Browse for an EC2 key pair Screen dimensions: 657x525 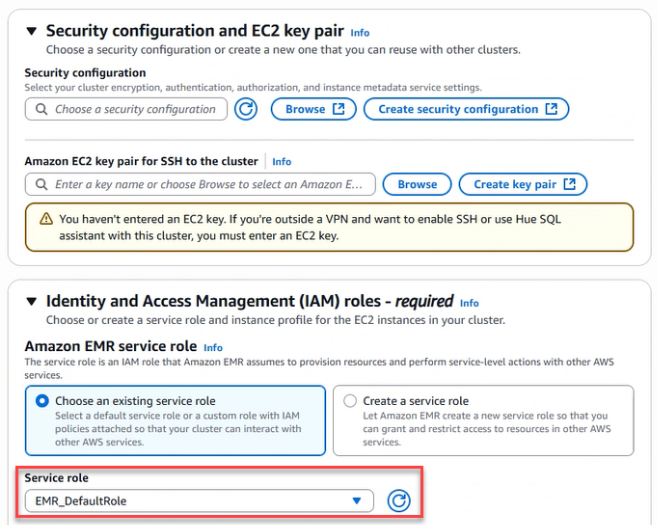(417, 184)
